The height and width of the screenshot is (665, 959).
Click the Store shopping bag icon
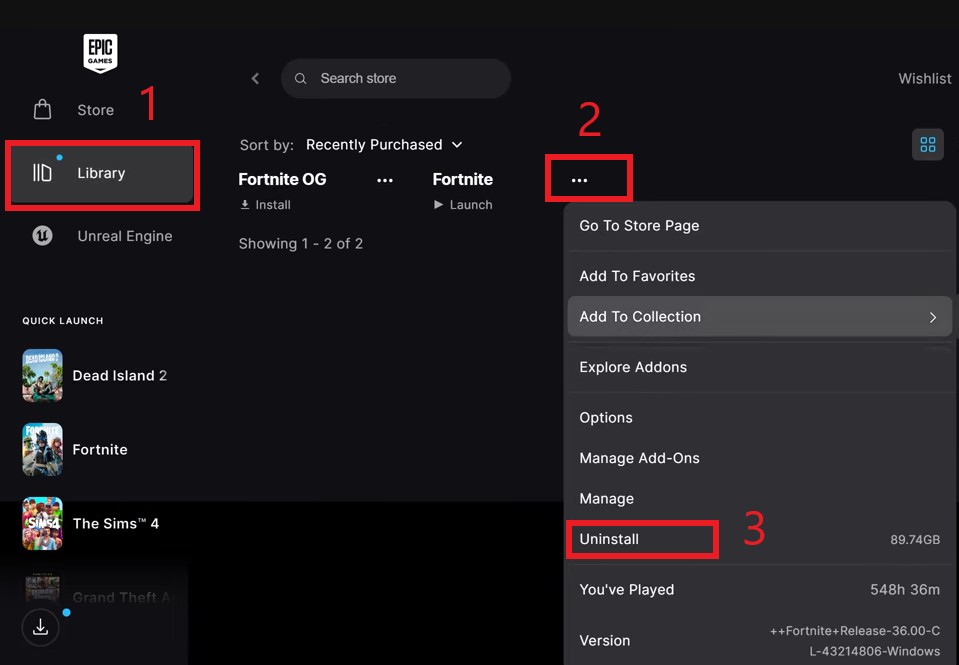coord(42,110)
